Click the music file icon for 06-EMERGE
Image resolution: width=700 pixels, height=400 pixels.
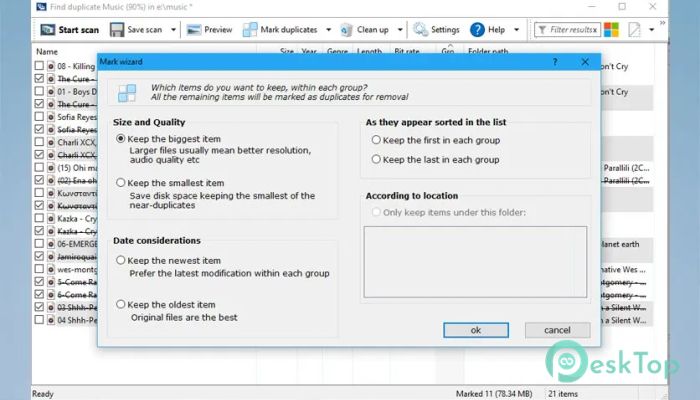(x=51, y=244)
